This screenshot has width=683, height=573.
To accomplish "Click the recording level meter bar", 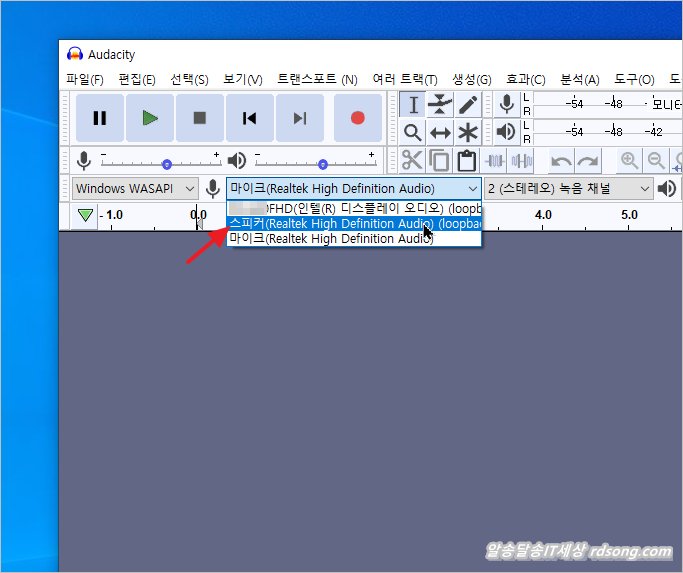I will coord(608,105).
